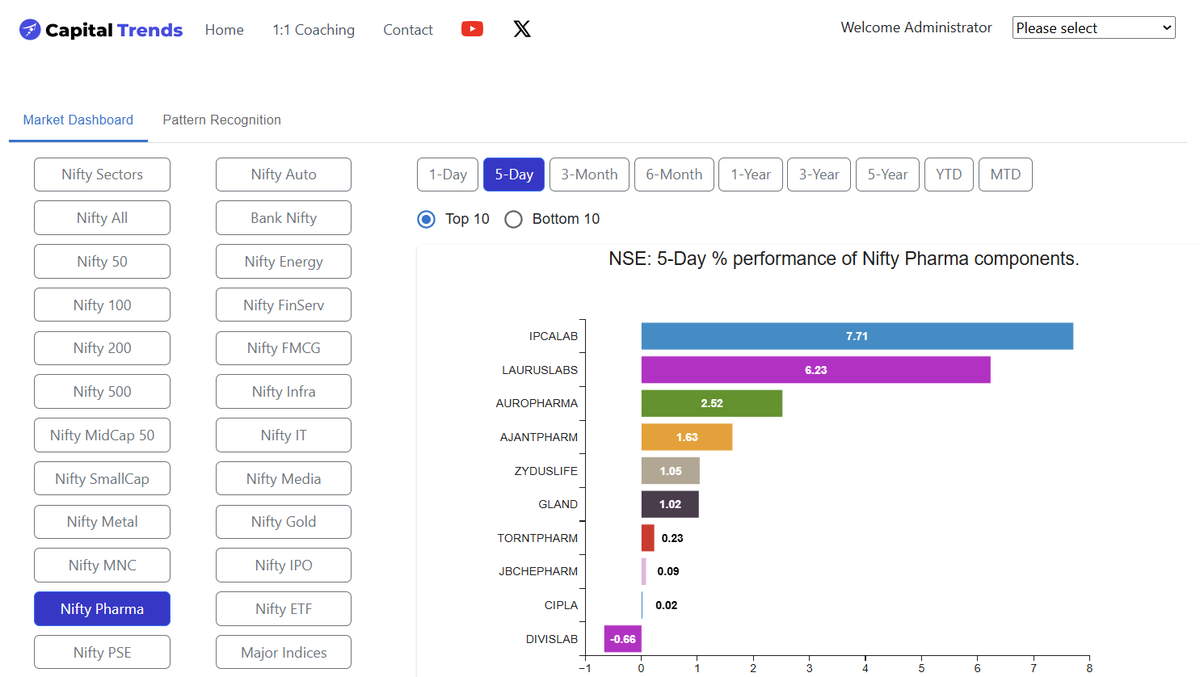This screenshot has height=677, width=1200.
Task: Select the Nifty MidCap 50 index
Action: tap(102, 435)
